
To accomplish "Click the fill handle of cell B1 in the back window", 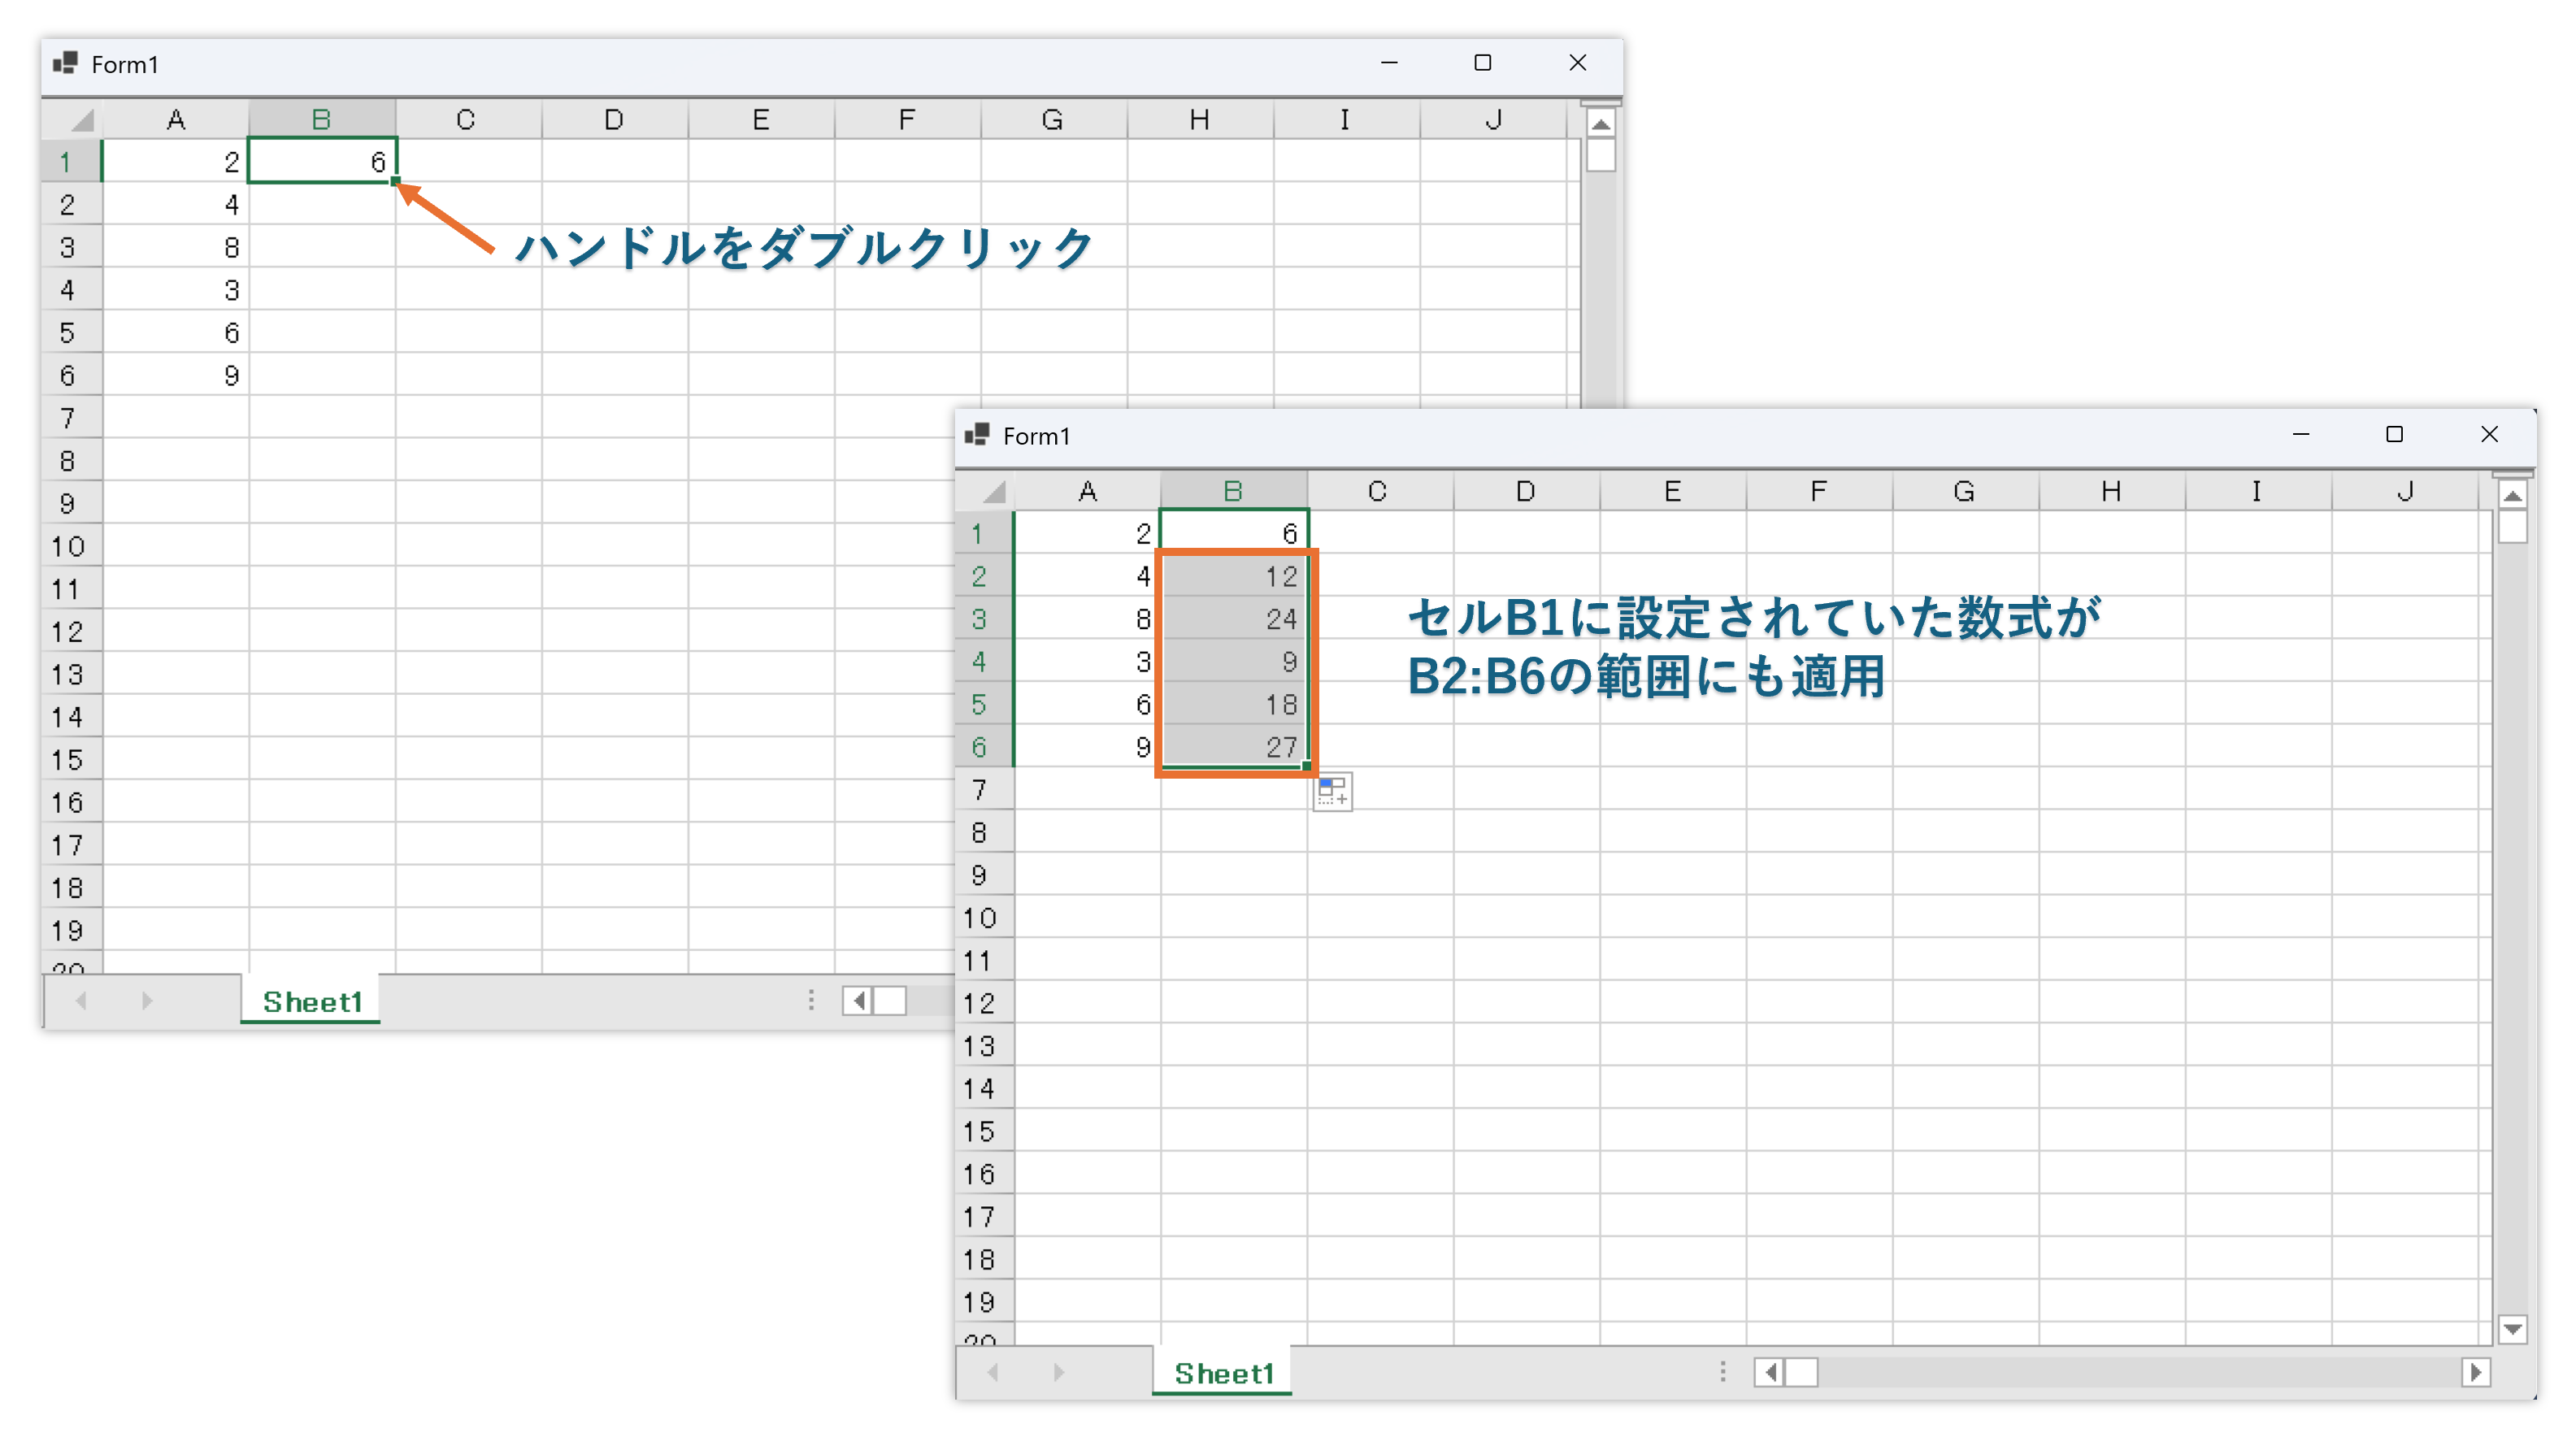I will pos(396,182).
